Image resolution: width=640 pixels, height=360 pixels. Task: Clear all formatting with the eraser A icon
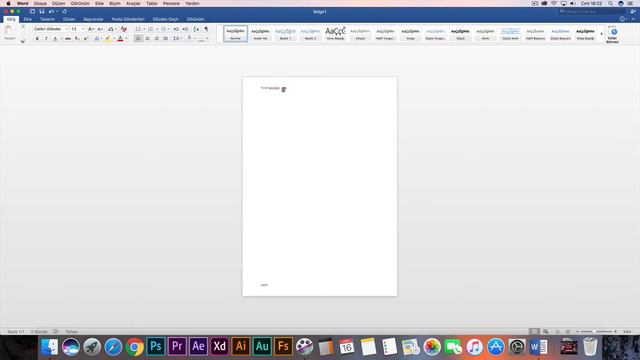pyautogui.click(x=124, y=29)
